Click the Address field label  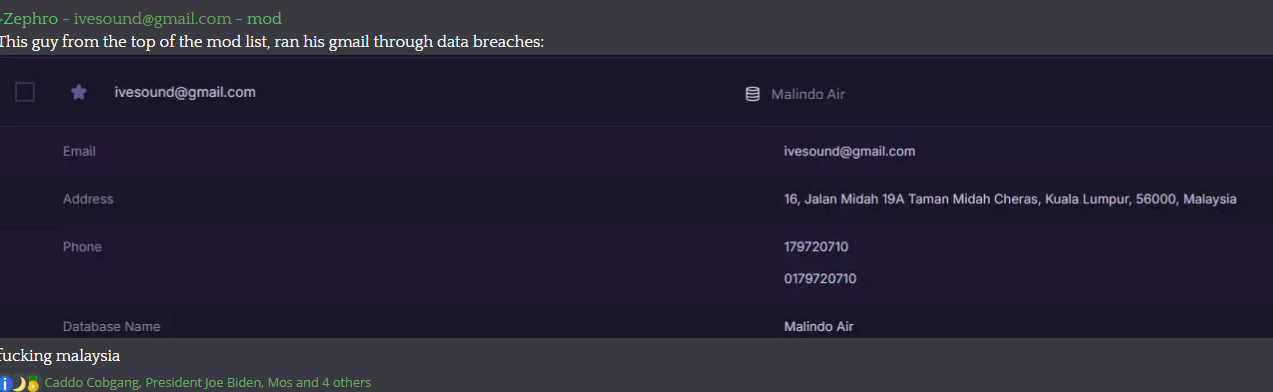(88, 199)
